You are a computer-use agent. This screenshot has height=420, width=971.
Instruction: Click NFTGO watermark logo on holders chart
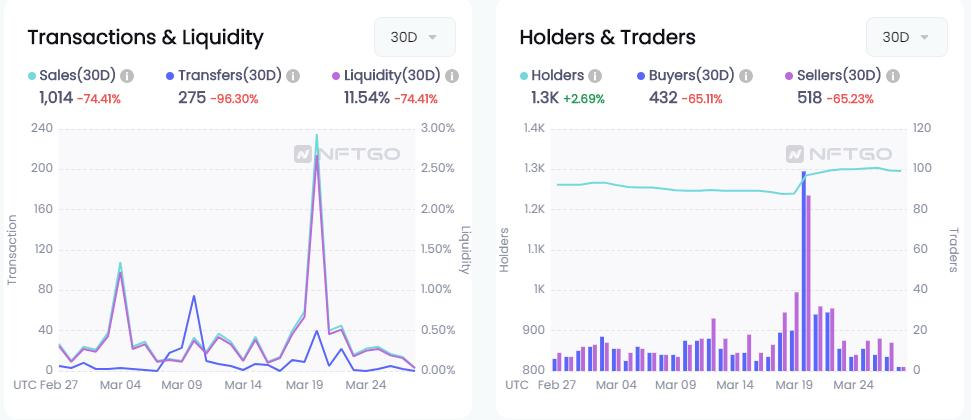coord(838,154)
